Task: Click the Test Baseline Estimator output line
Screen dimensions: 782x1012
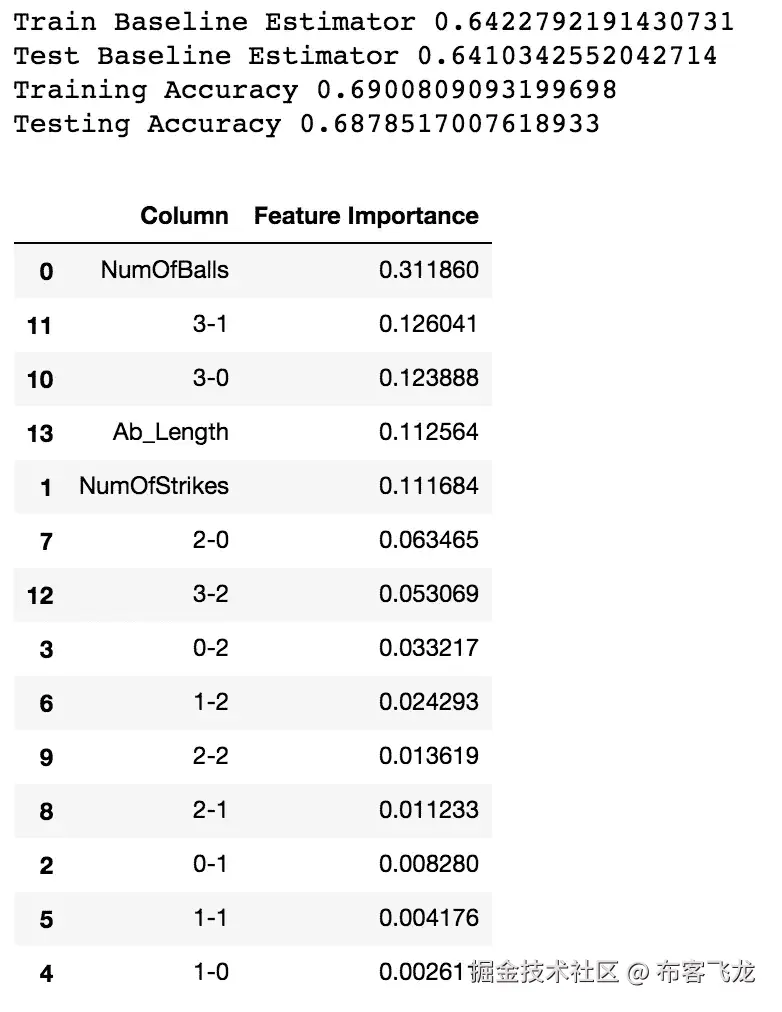Action: (x=365, y=55)
